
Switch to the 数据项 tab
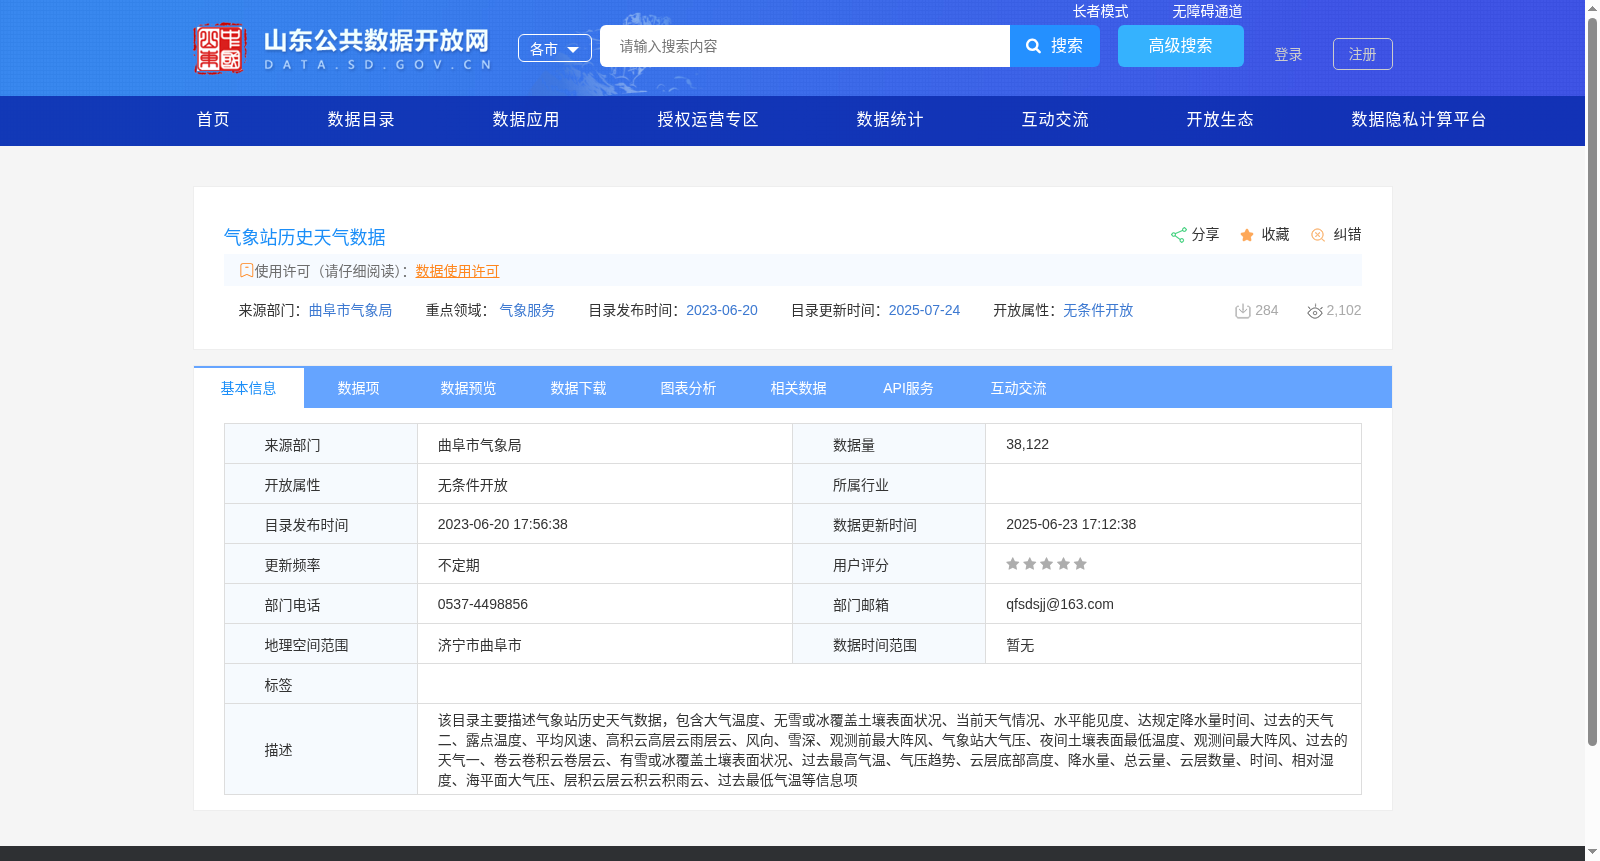(359, 388)
